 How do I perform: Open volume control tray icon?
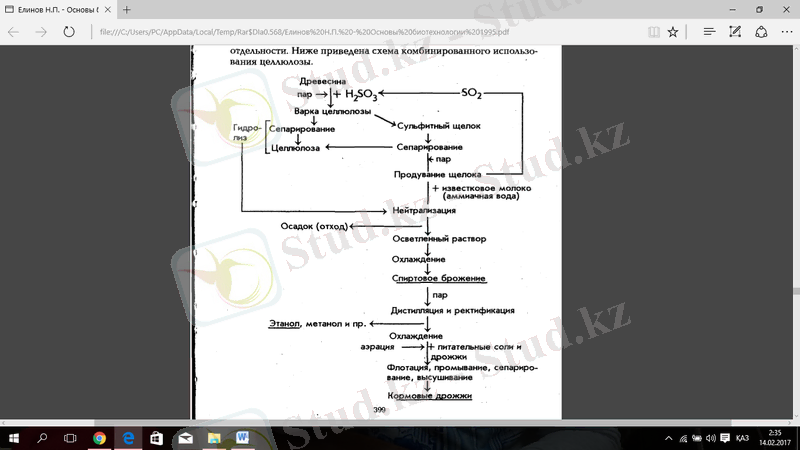[710, 438]
